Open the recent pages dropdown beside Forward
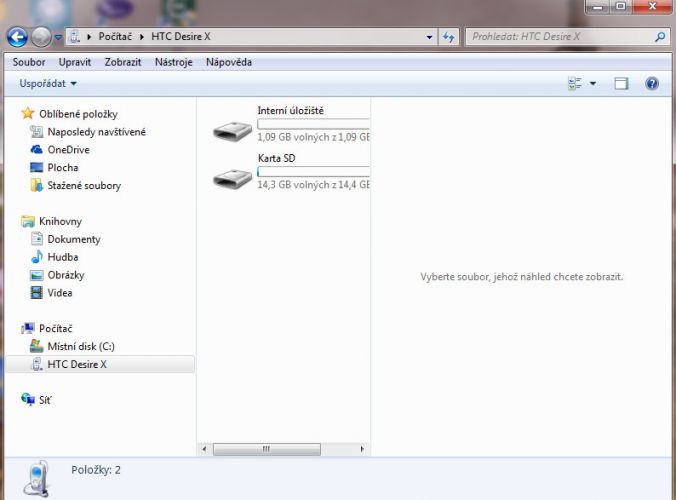Image resolution: width=676 pixels, height=500 pixels. click(x=58, y=38)
